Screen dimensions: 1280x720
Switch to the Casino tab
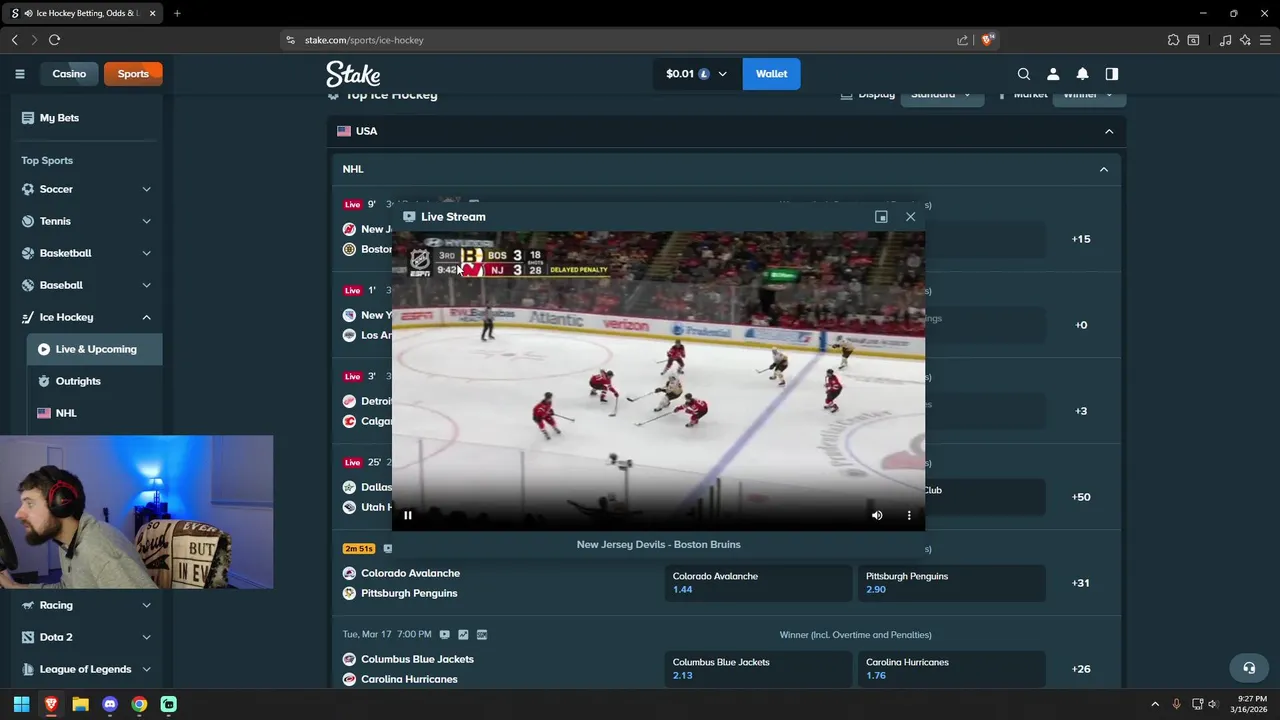point(69,74)
